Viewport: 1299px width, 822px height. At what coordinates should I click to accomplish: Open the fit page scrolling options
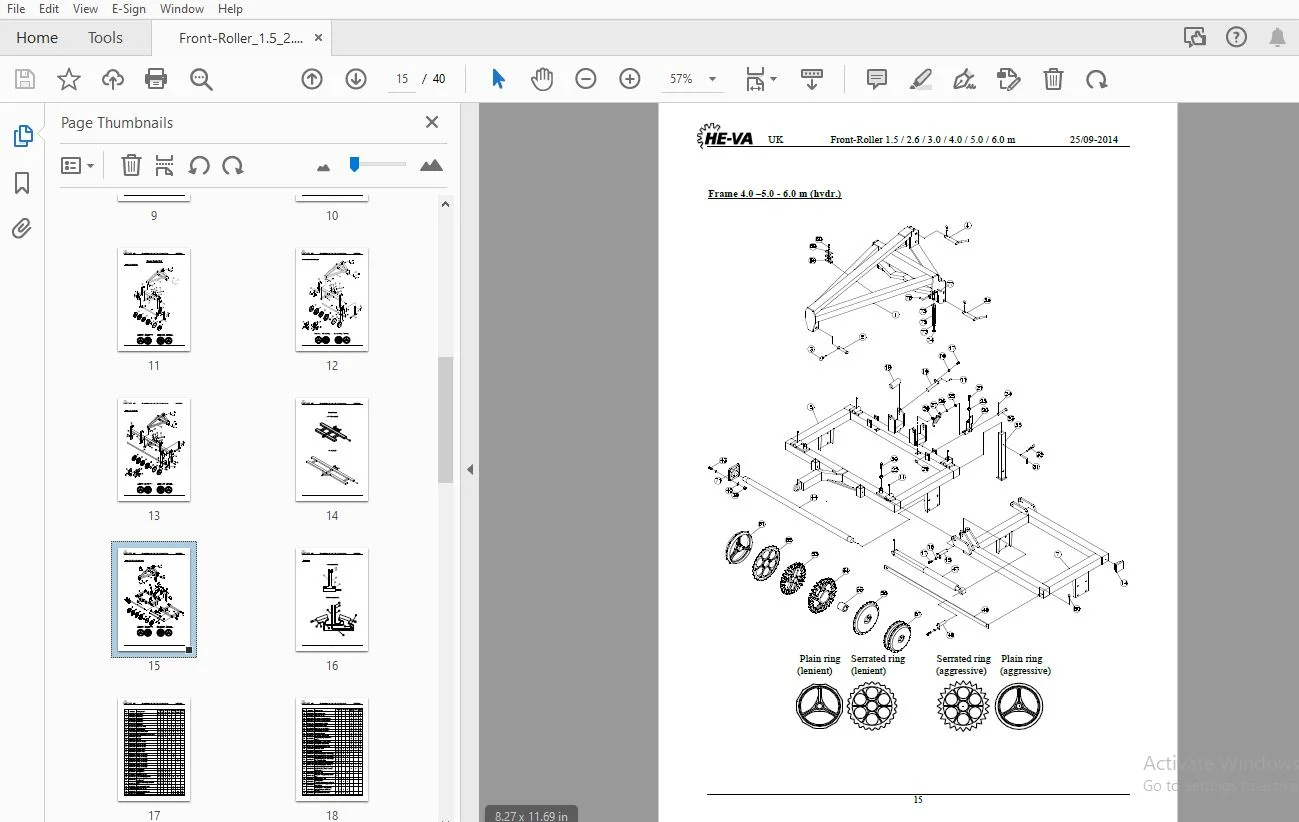tap(761, 79)
